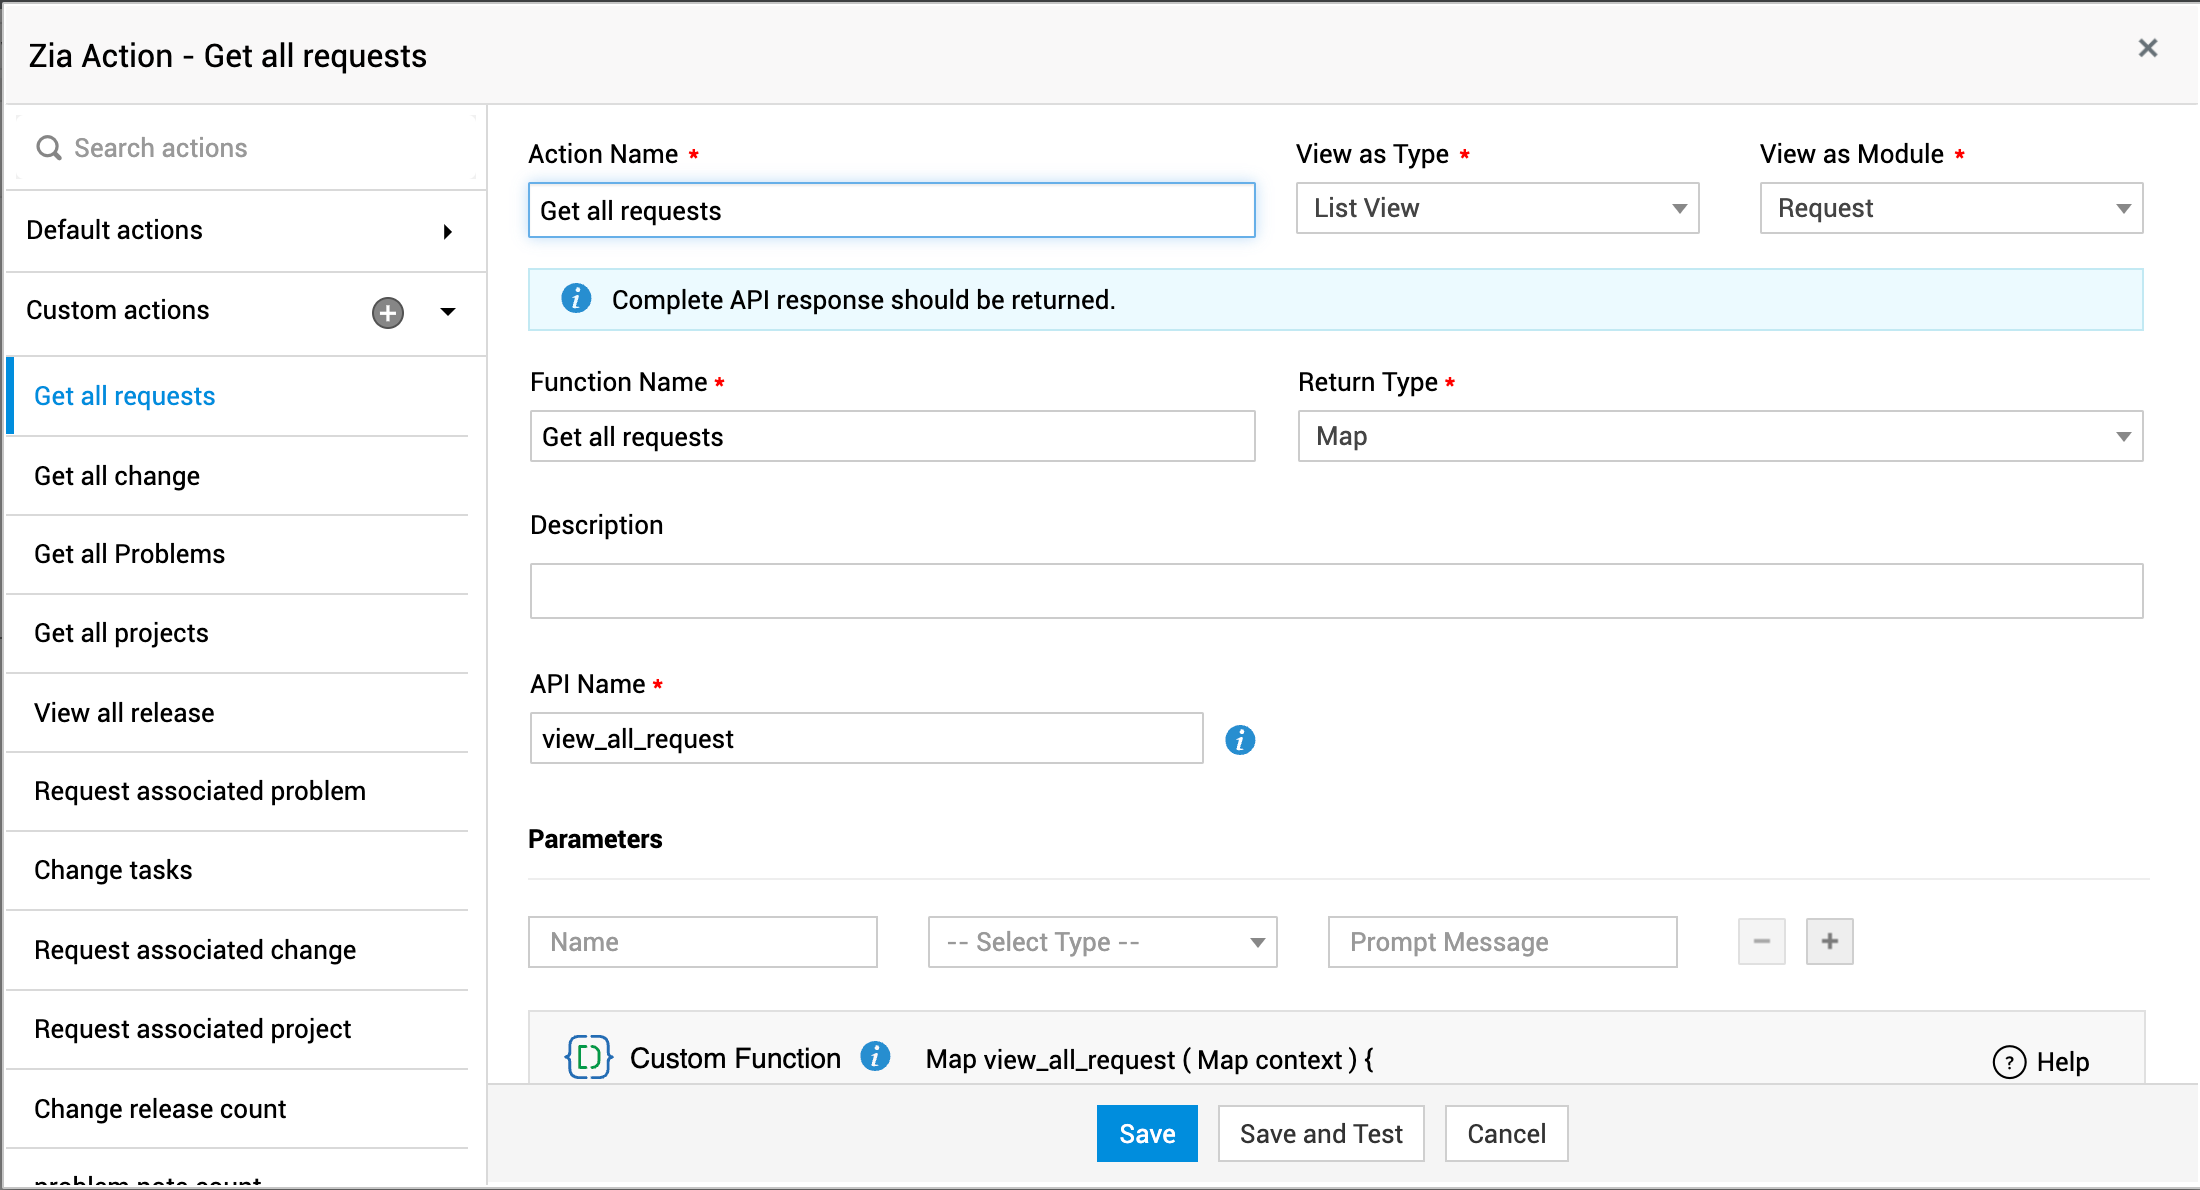Click the Search actions field

245,148
